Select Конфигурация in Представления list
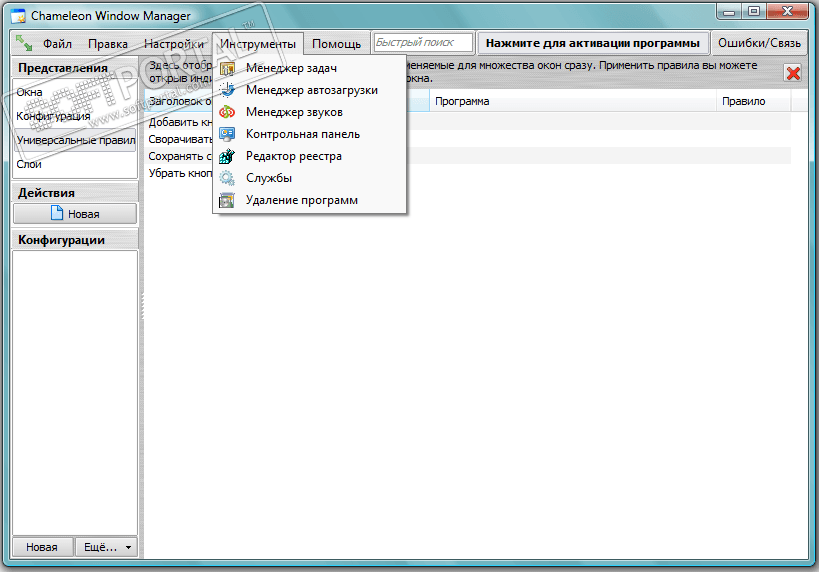 (75, 116)
